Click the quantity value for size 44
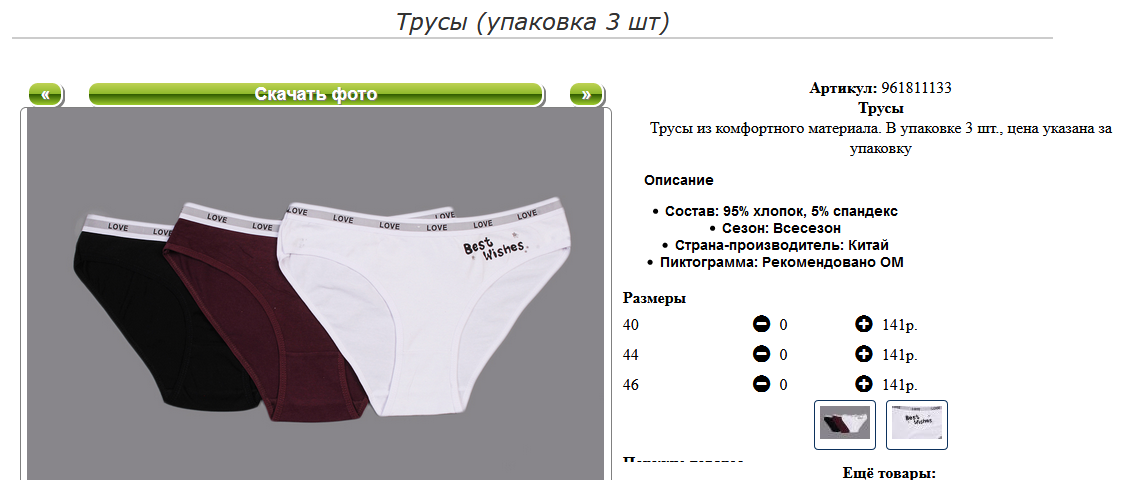 (783, 355)
